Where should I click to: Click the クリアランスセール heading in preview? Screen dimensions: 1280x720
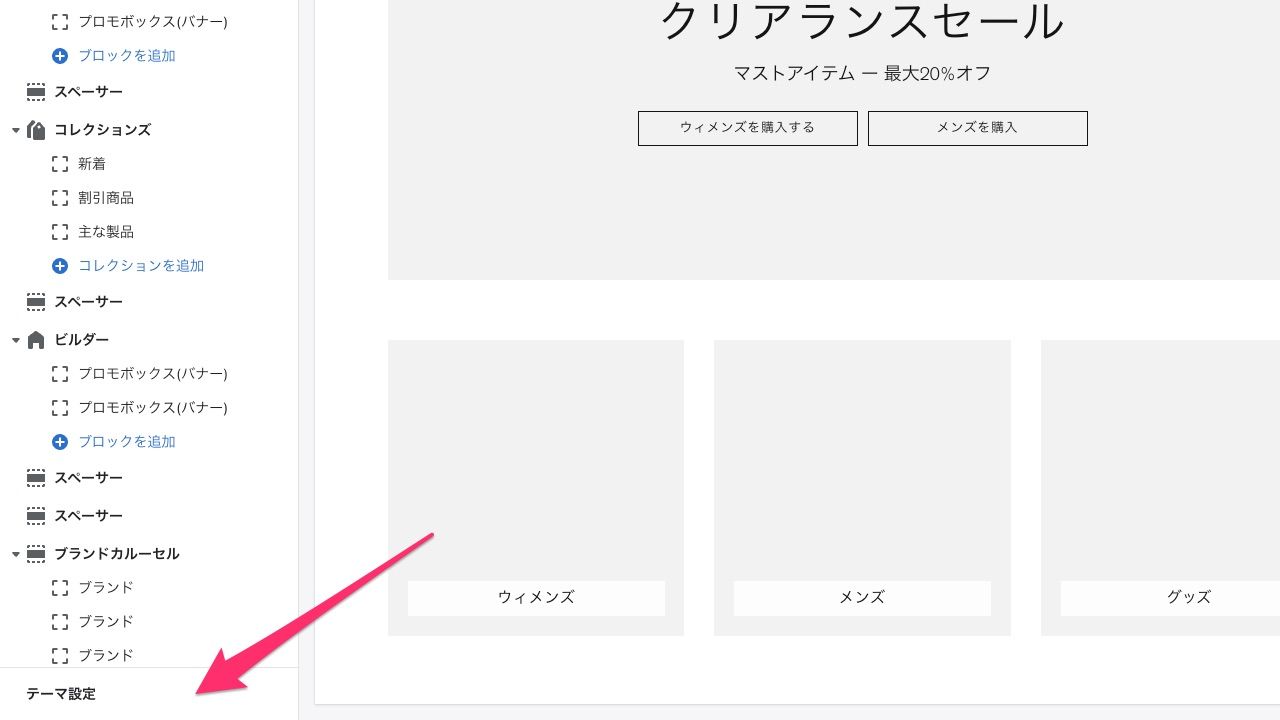(862, 22)
